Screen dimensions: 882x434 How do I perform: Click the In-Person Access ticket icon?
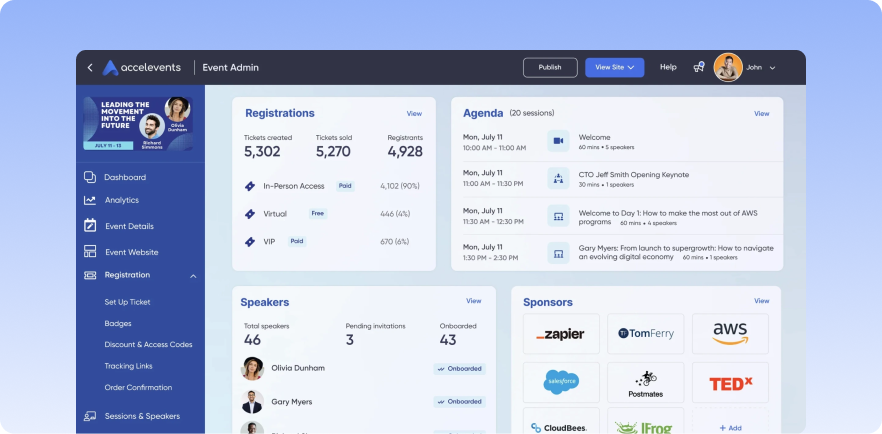coord(250,186)
